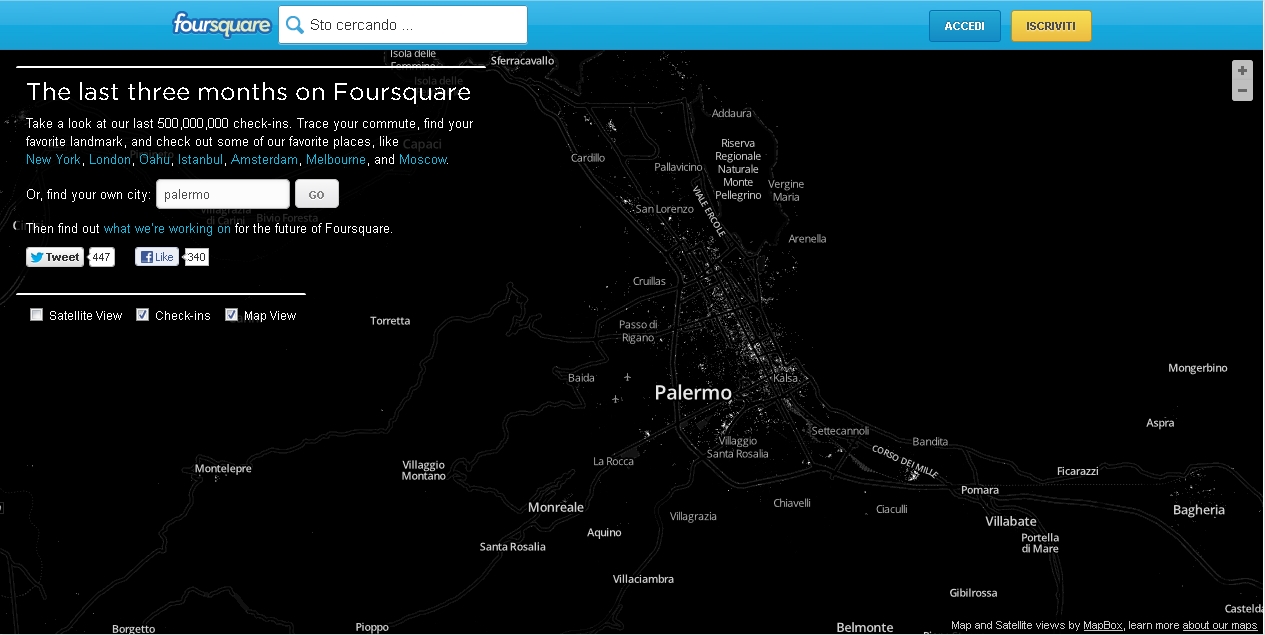The height and width of the screenshot is (635, 1265).
Task: Open the London city link
Action: (110, 160)
